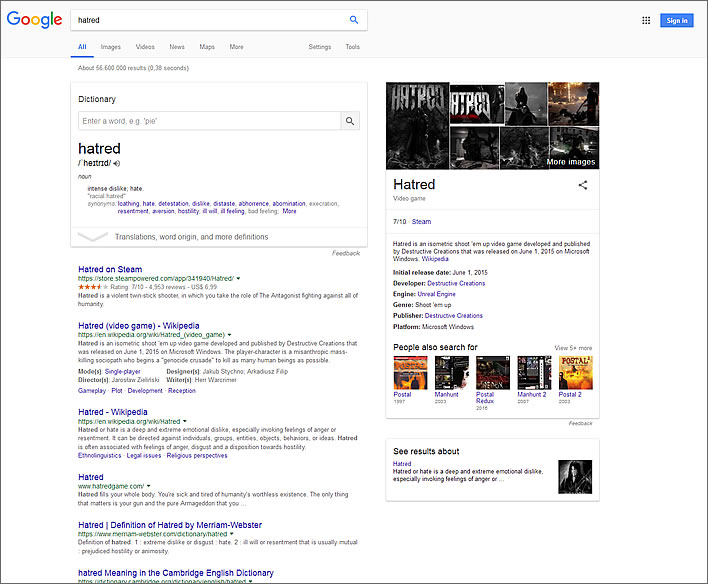Open the Cambridge English Dictionary result

(x=176, y=573)
